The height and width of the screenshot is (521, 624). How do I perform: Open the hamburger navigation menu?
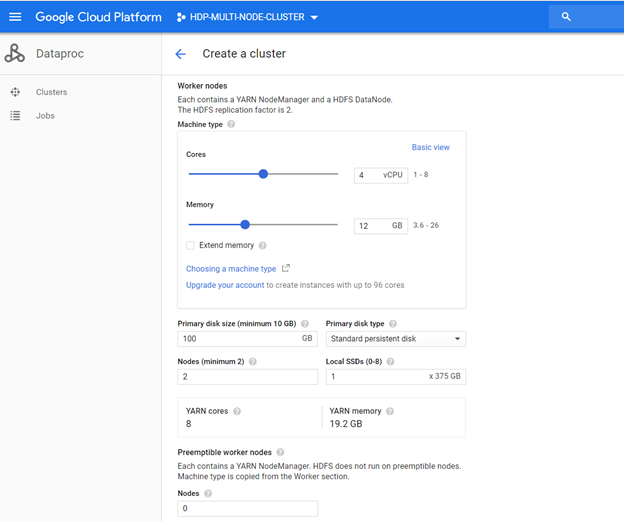(15, 17)
